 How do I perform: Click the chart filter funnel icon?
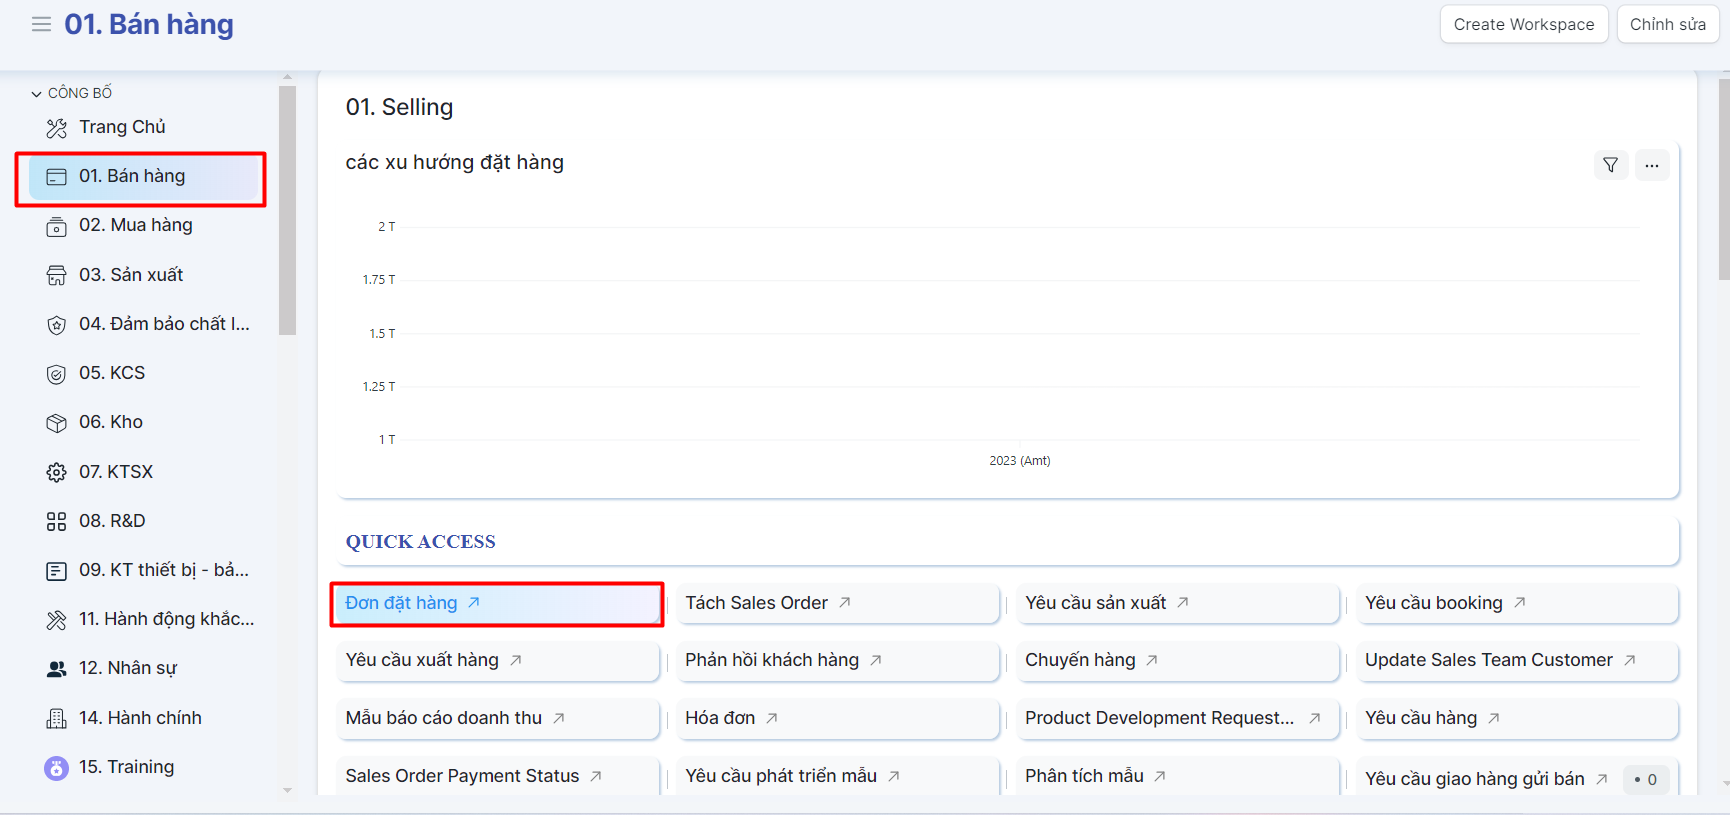1610,165
